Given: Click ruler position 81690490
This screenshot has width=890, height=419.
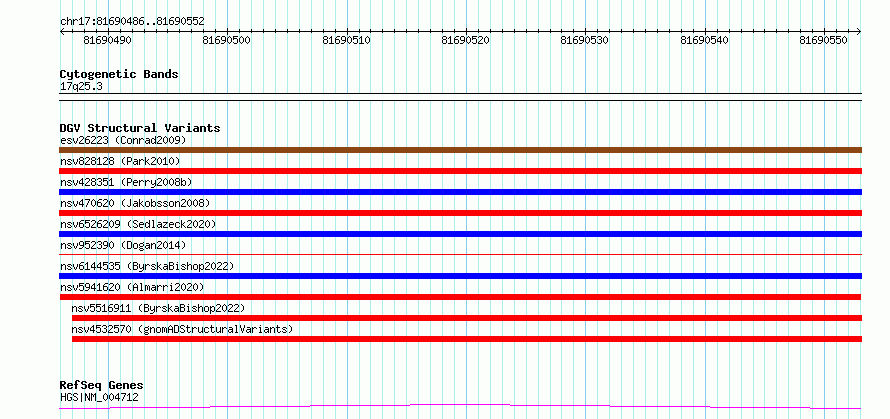Looking at the screenshot, I should click(x=107, y=40).
